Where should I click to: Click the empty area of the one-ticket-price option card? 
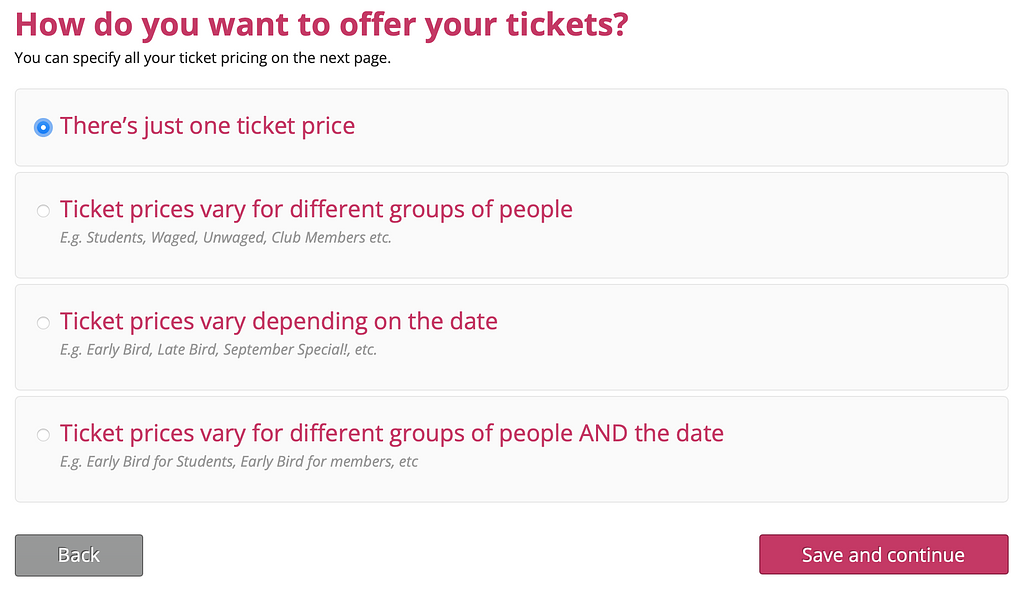(700, 127)
